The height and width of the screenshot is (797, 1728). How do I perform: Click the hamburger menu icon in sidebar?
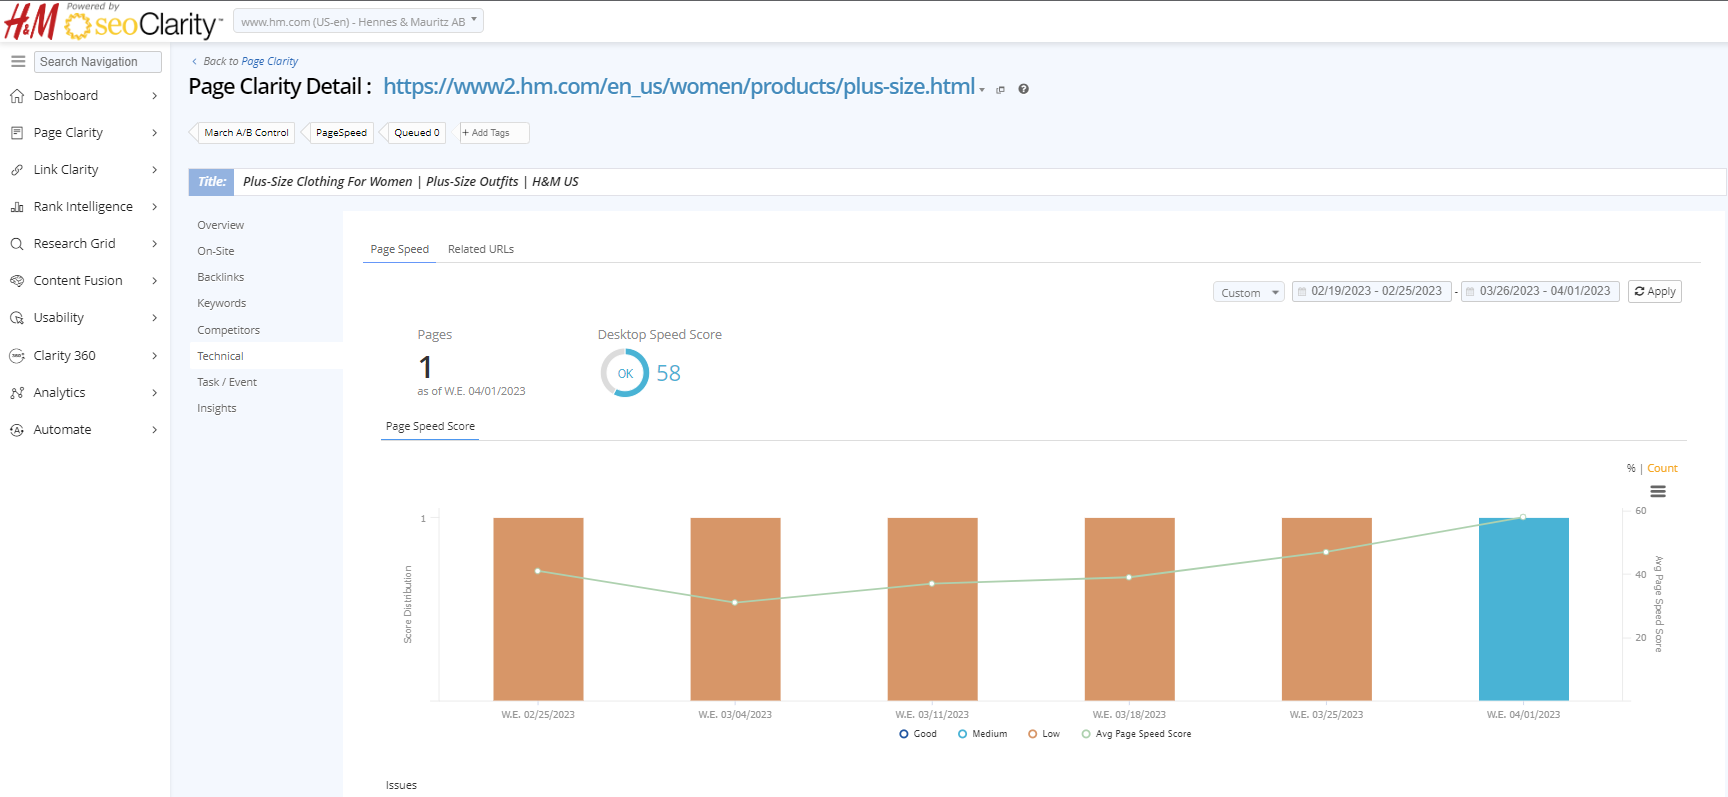click(18, 62)
